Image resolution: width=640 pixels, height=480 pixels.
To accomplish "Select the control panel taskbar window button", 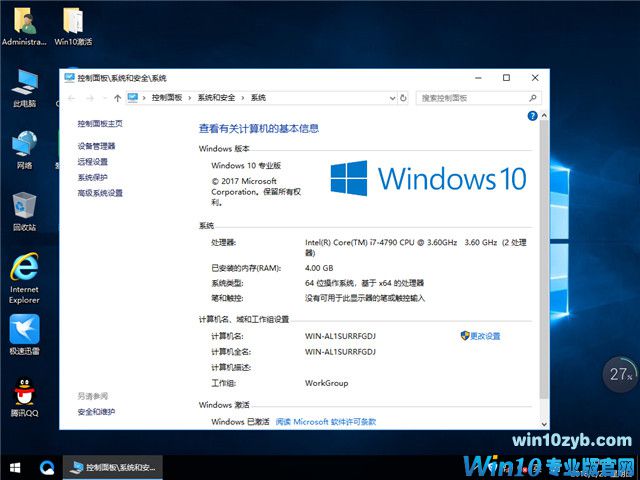I will 112,467.
